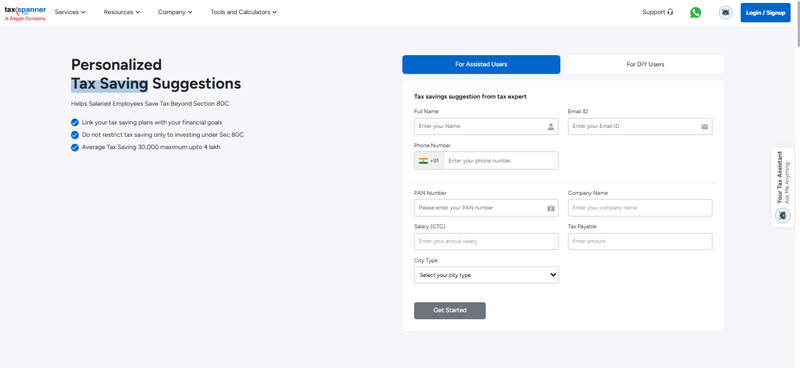Viewport: 800px width, 375px height.
Task: Open WhatsApp chat icon in header
Action: coord(695,13)
